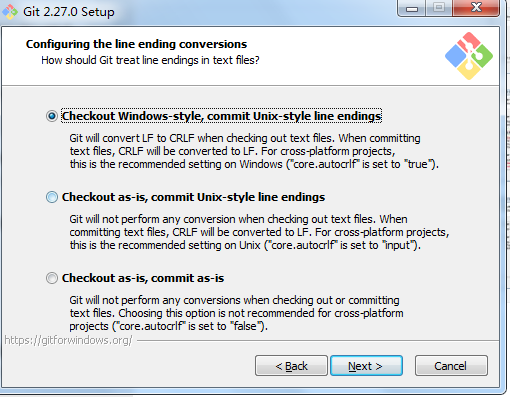Choose the Checkout as-is, commit Unix-style radio circle

(52, 197)
